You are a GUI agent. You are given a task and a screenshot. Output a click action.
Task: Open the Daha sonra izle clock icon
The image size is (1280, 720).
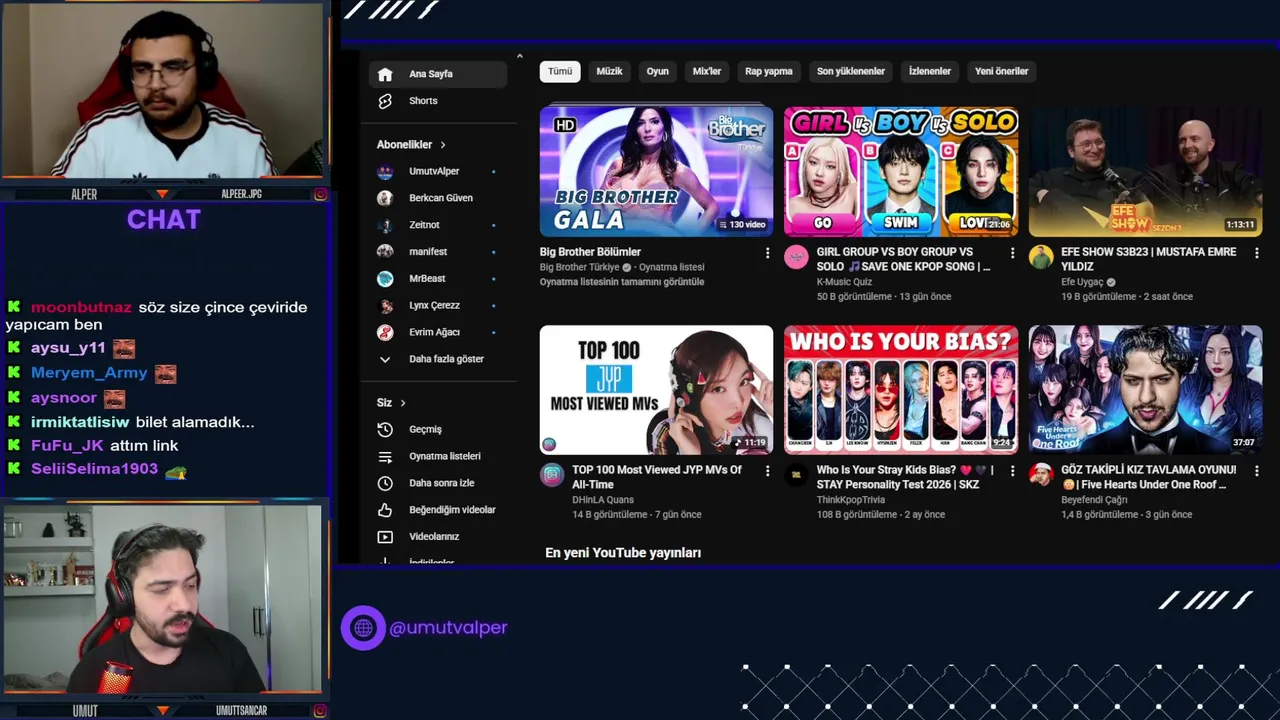tap(385, 483)
